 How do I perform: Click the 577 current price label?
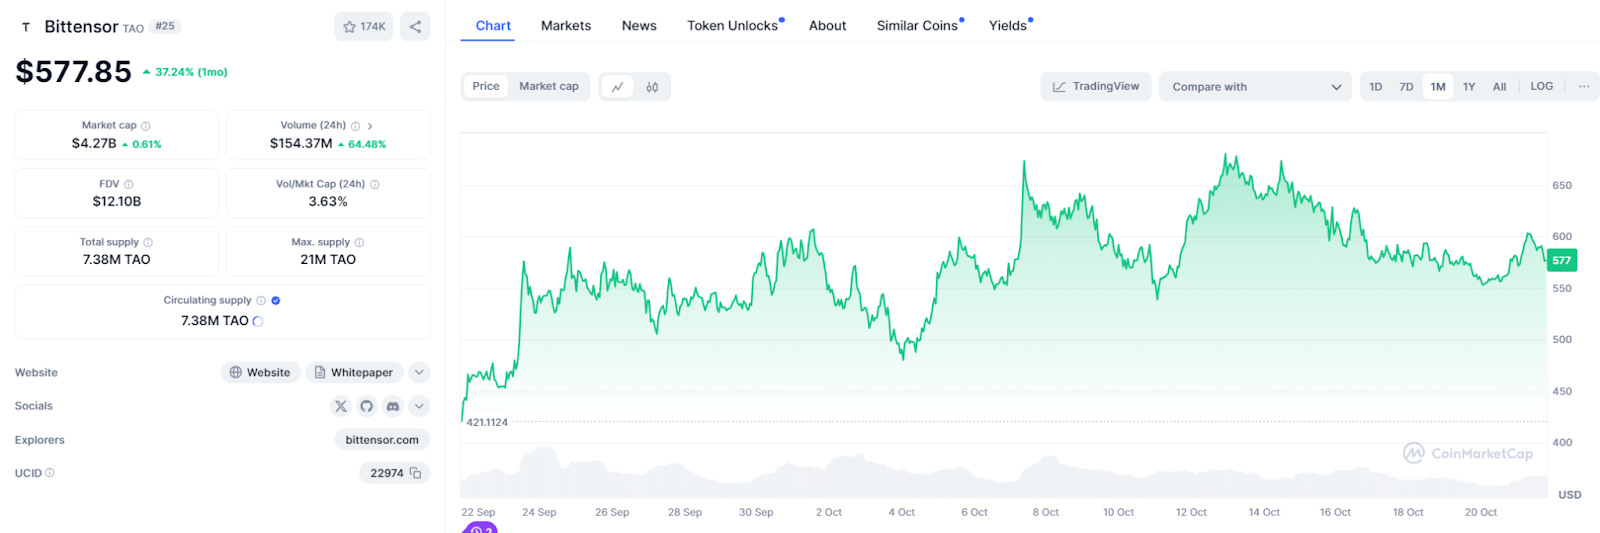point(1561,260)
